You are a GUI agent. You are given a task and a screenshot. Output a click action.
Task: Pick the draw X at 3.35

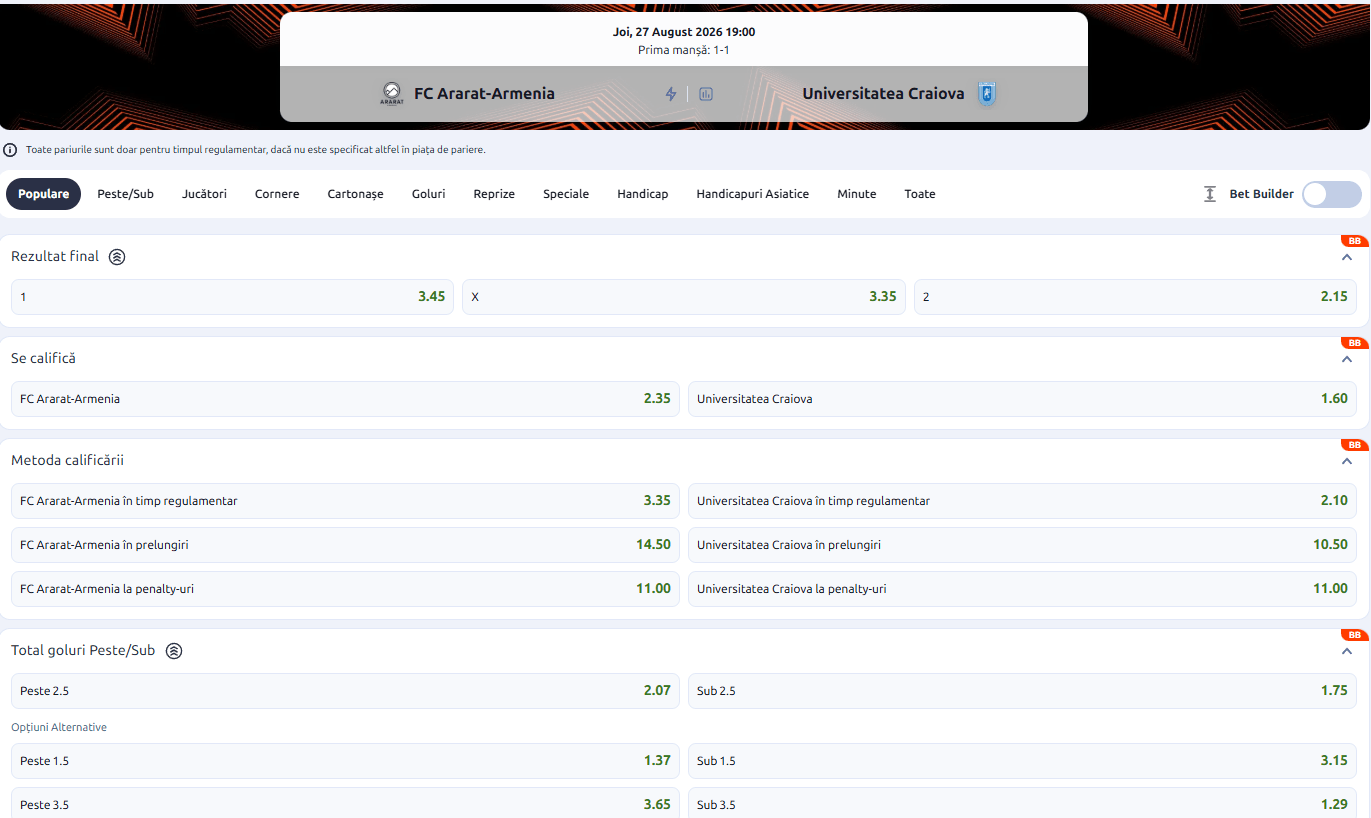[x=684, y=297]
